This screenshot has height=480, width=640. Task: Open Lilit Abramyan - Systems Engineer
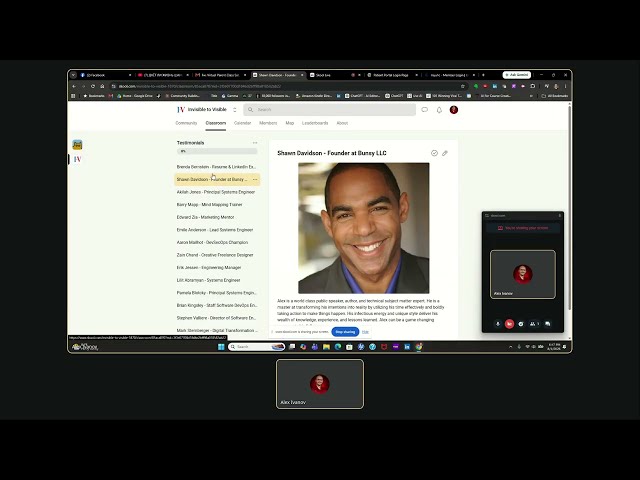(216, 280)
